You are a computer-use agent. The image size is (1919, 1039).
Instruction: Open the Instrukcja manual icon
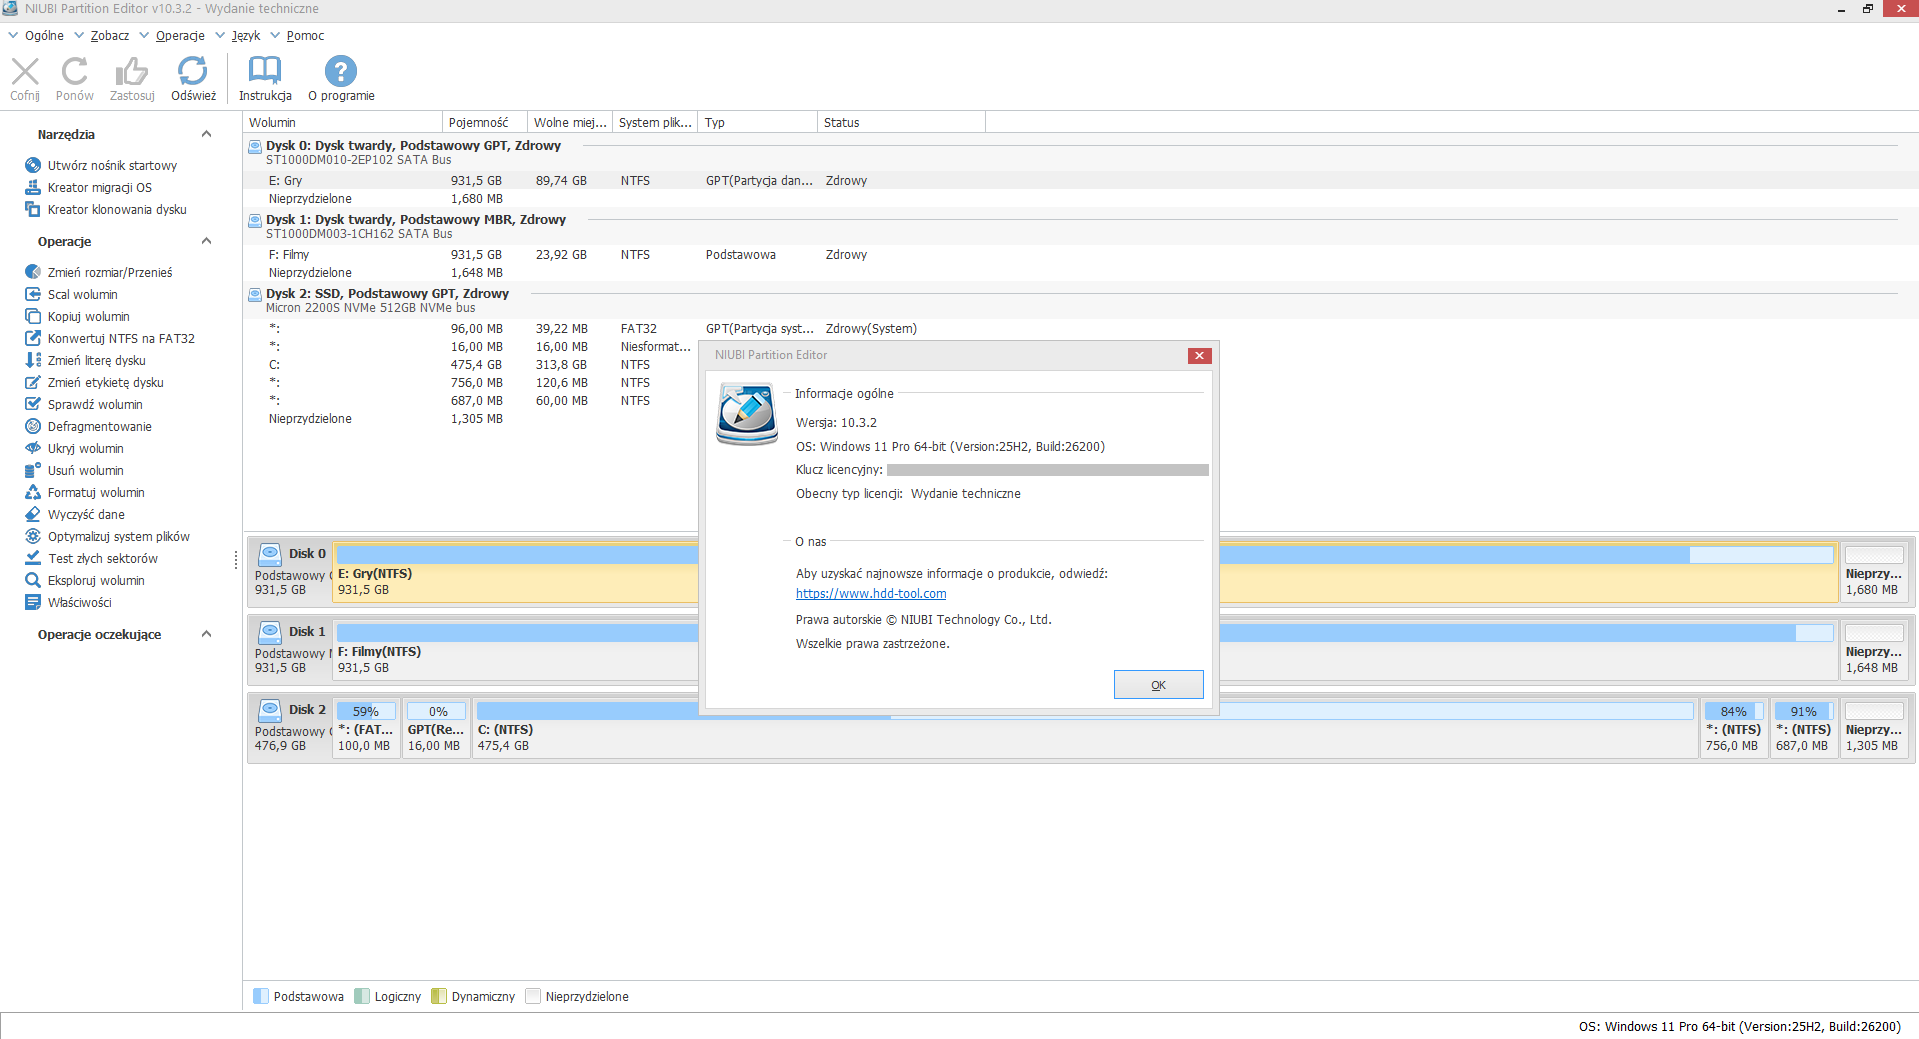(x=265, y=71)
